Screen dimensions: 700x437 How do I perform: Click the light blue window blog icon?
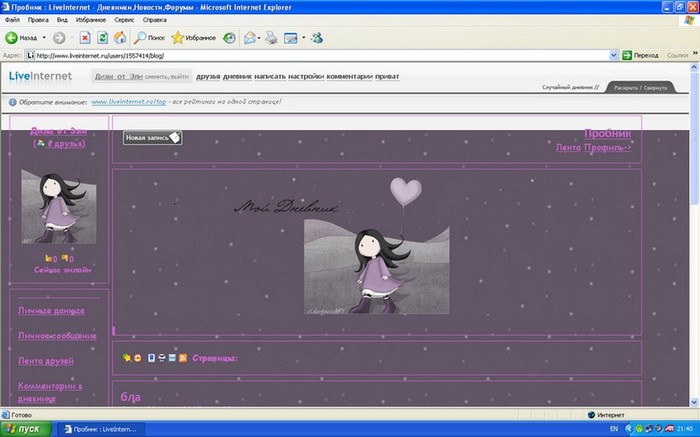[172, 358]
